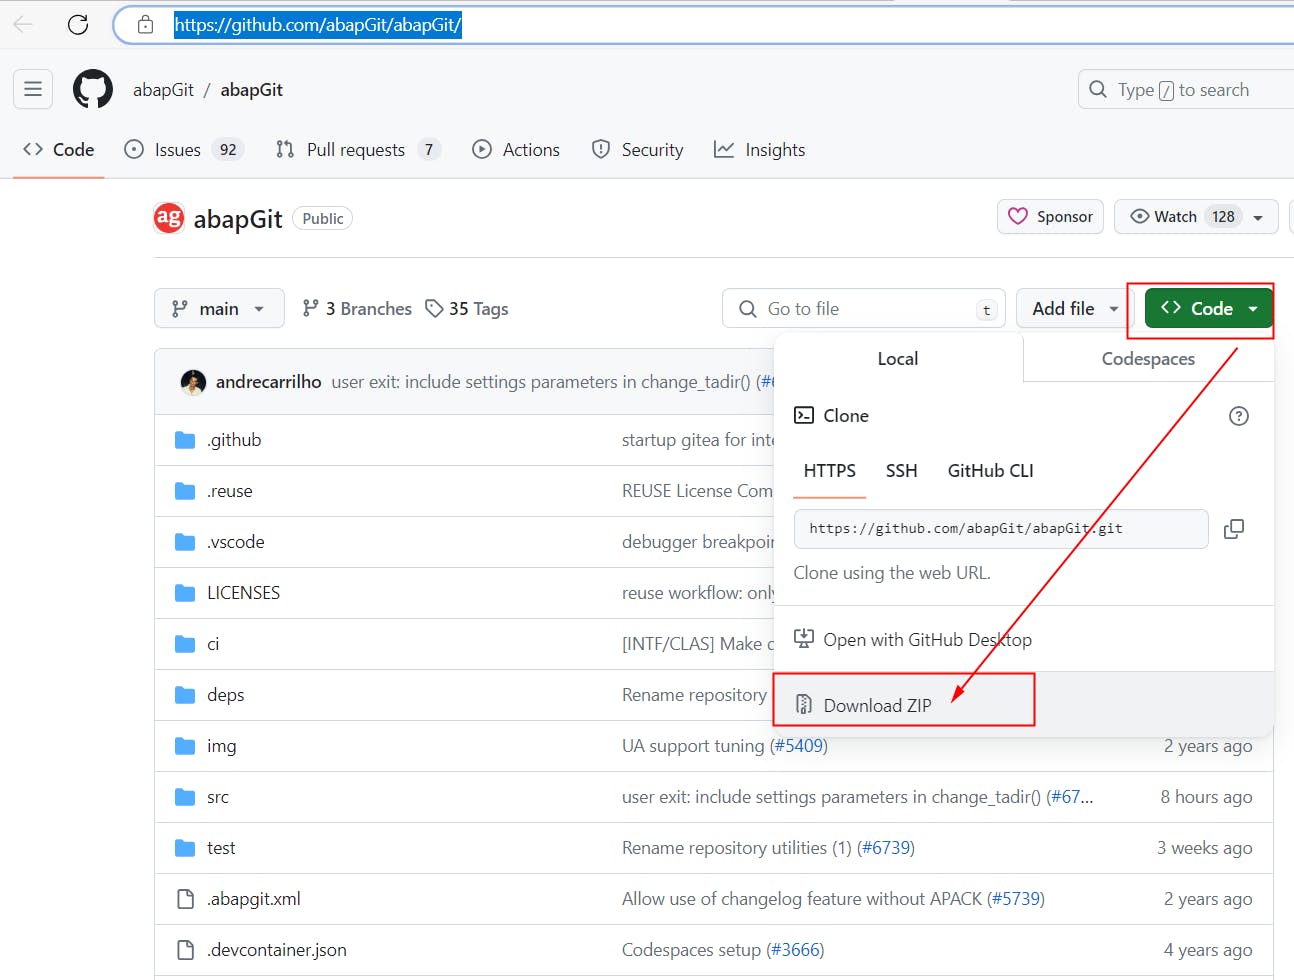Open the #6739 pull request link
1294x980 pixels.
click(885, 848)
